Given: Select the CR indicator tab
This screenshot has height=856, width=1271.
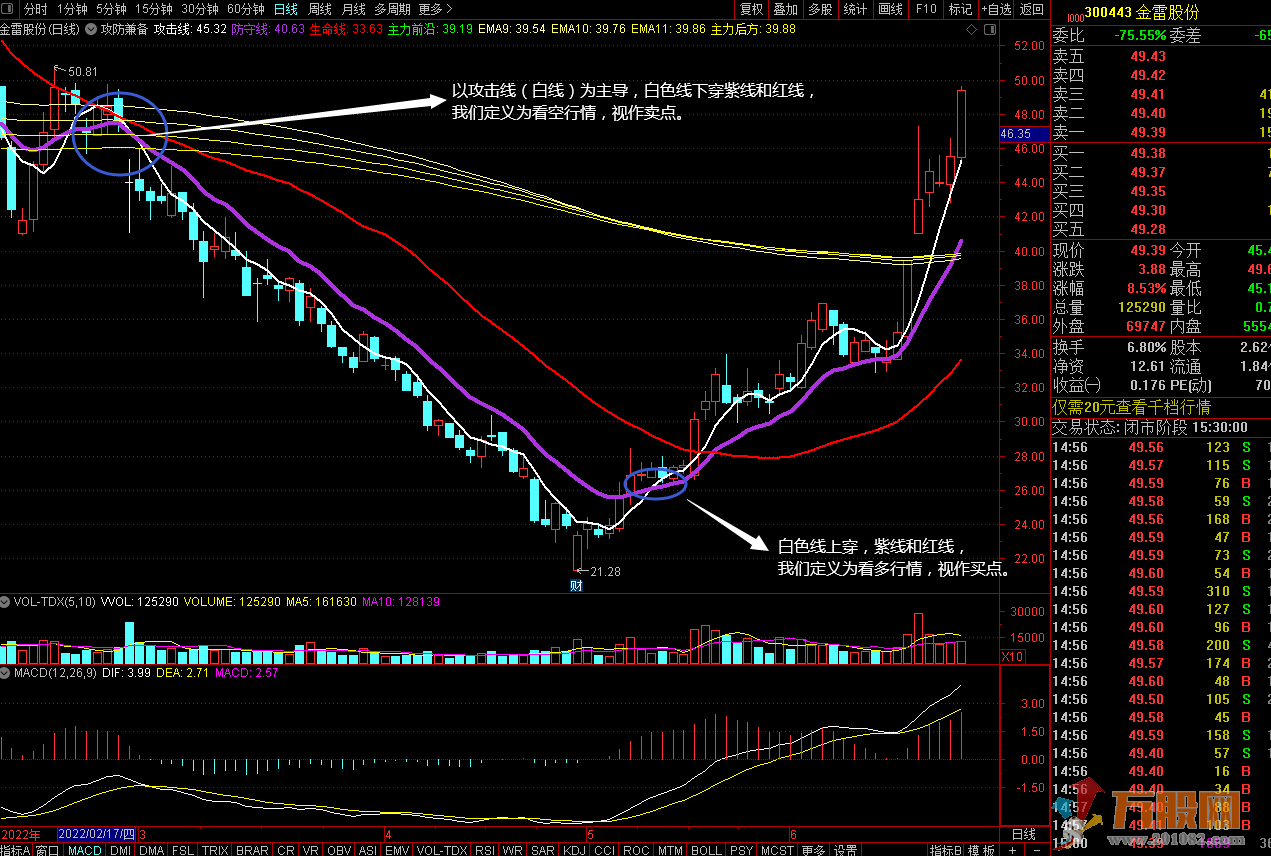Looking at the screenshot, I should [x=286, y=850].
